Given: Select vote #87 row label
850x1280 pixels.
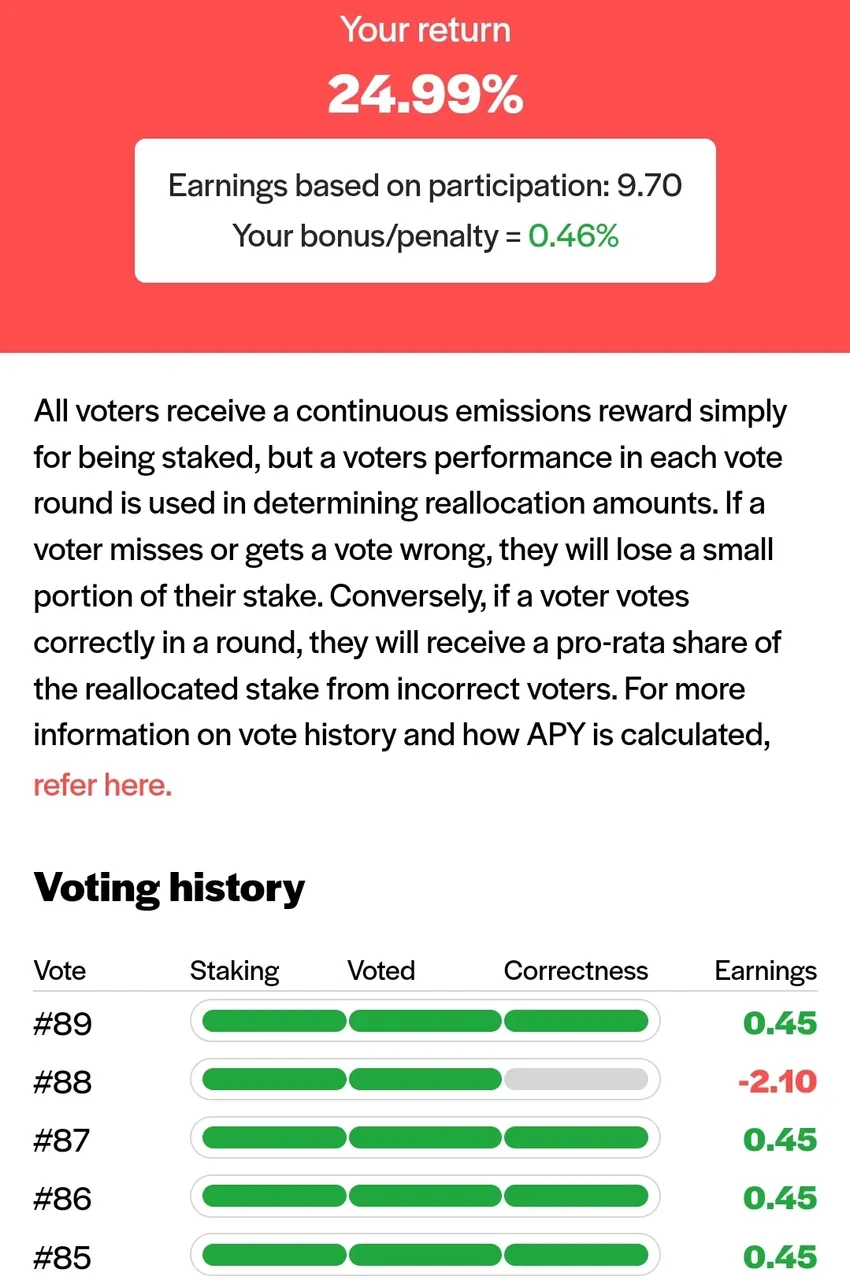Looking at the screenshot, I should [62, 1140].
